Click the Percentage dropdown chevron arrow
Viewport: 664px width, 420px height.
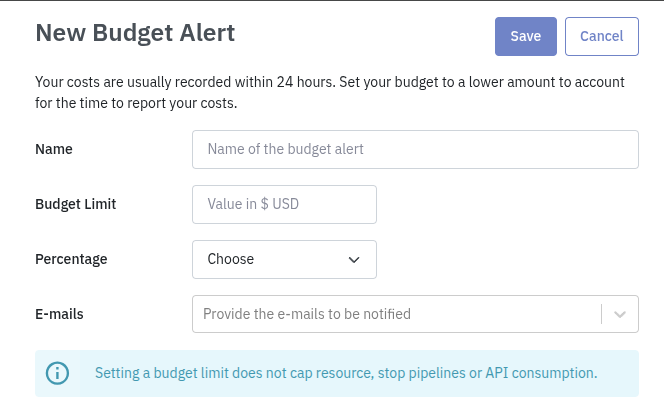point(354,260)
